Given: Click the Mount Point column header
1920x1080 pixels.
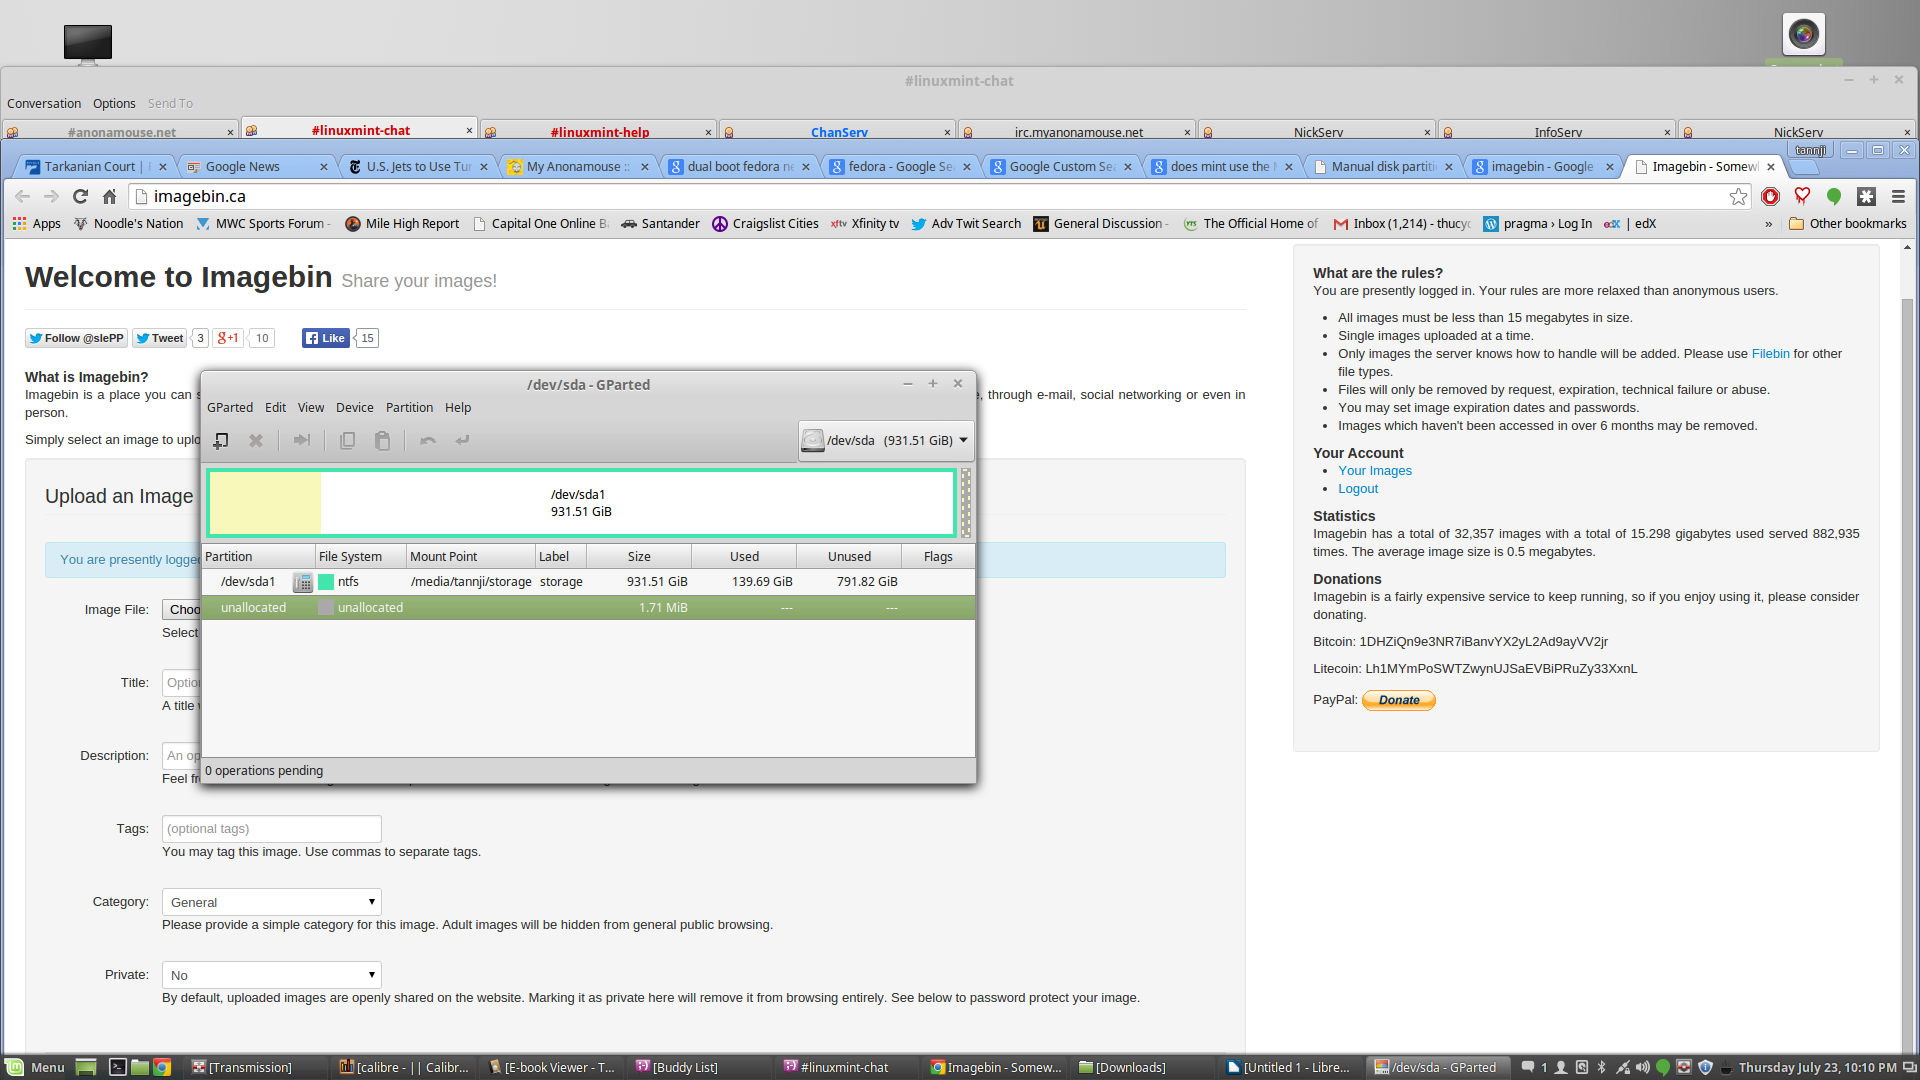Looking at the screenshot, I should 470,557.
